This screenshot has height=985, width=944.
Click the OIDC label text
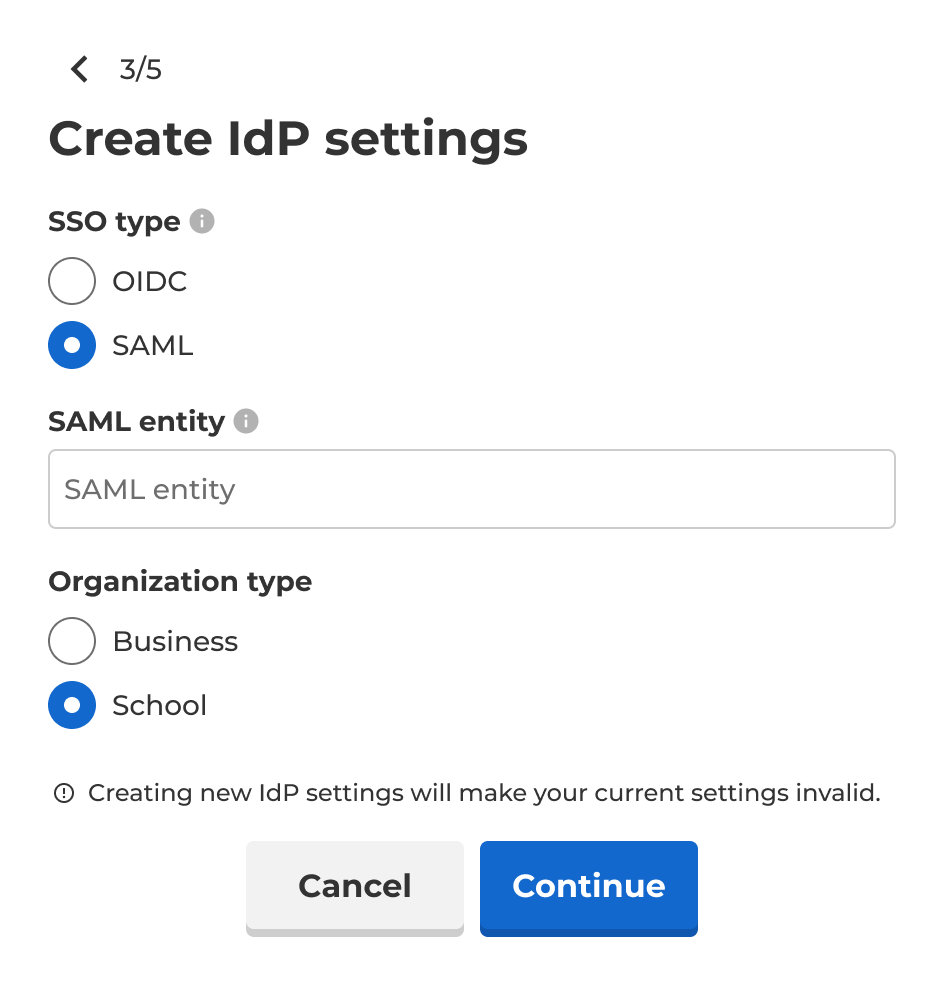pyautogui.click(x=149, y=281)
